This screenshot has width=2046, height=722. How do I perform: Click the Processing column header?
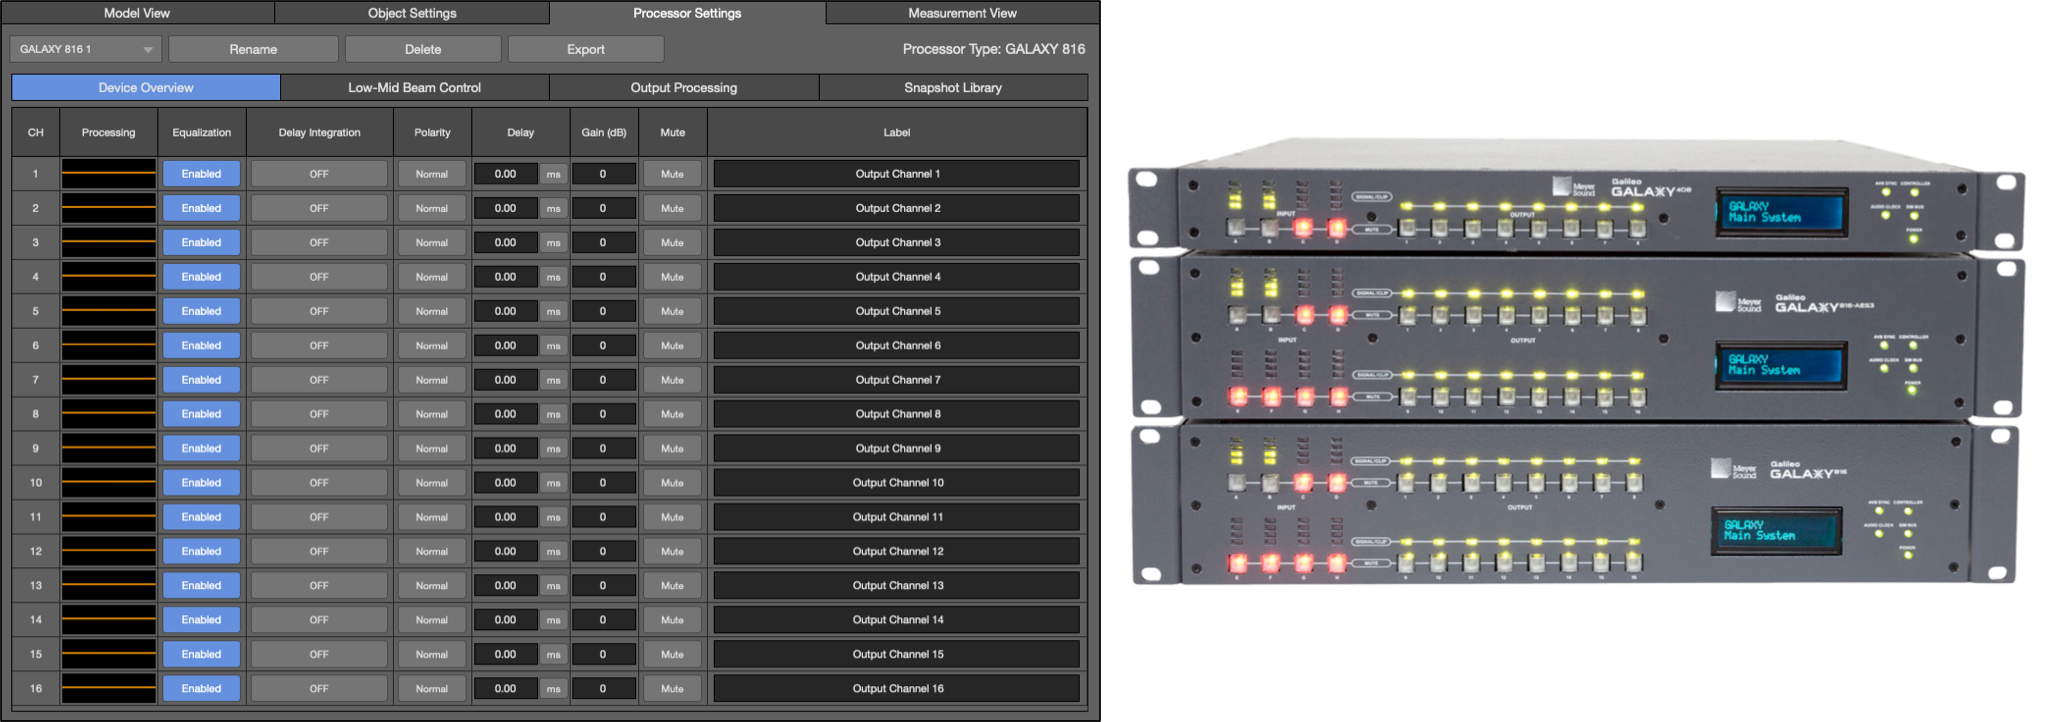click(108, 132)
